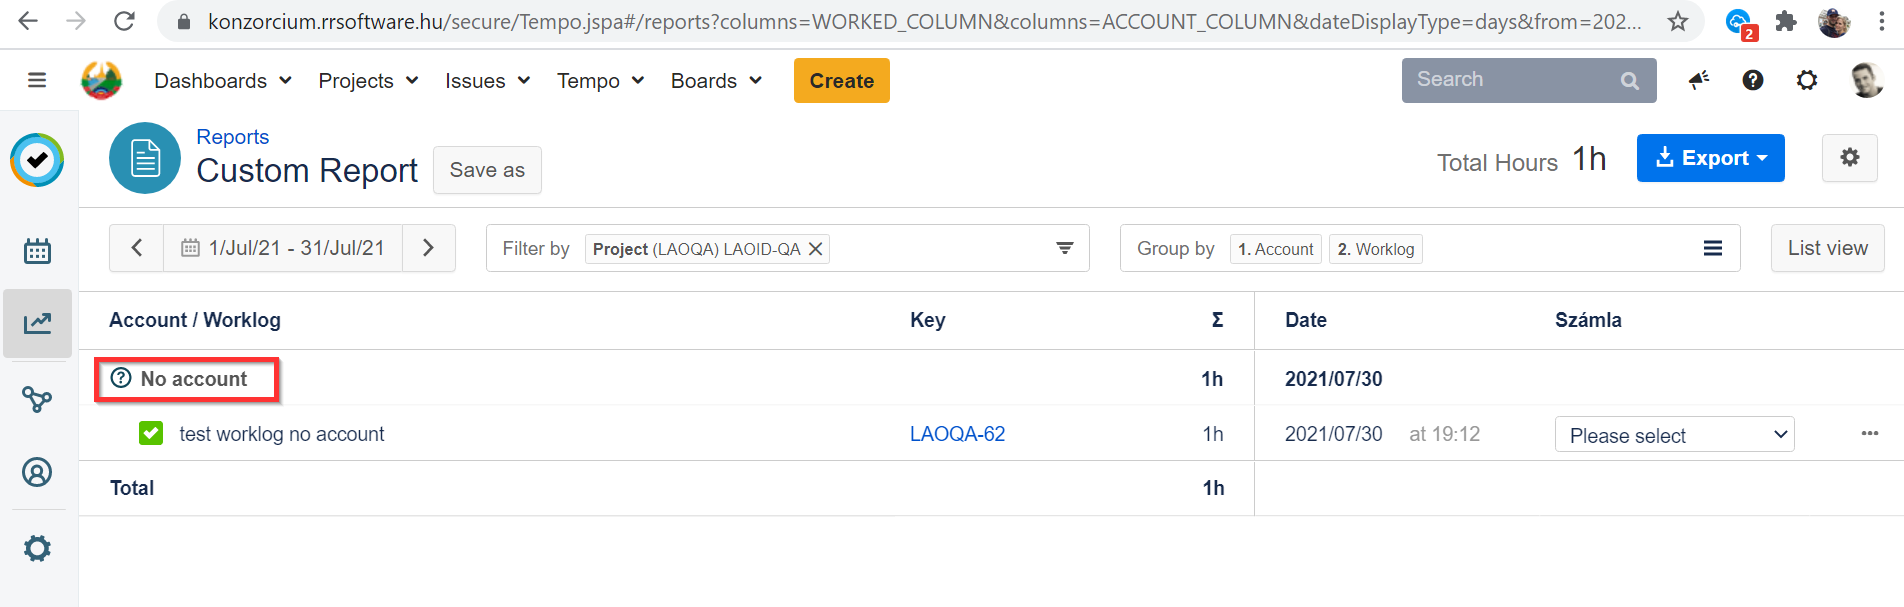Image resolution: width=1904 pixels, height=607 pixels.
Task: Remove the Project LAOQA filter chip
Action: 816,249
